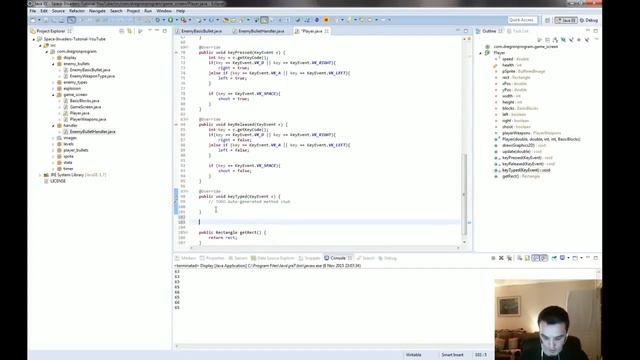This screenshot has width=640, height=360.
Task: Select EnemyWeaponType.java in Project Explorer
Action: point(92,76)
